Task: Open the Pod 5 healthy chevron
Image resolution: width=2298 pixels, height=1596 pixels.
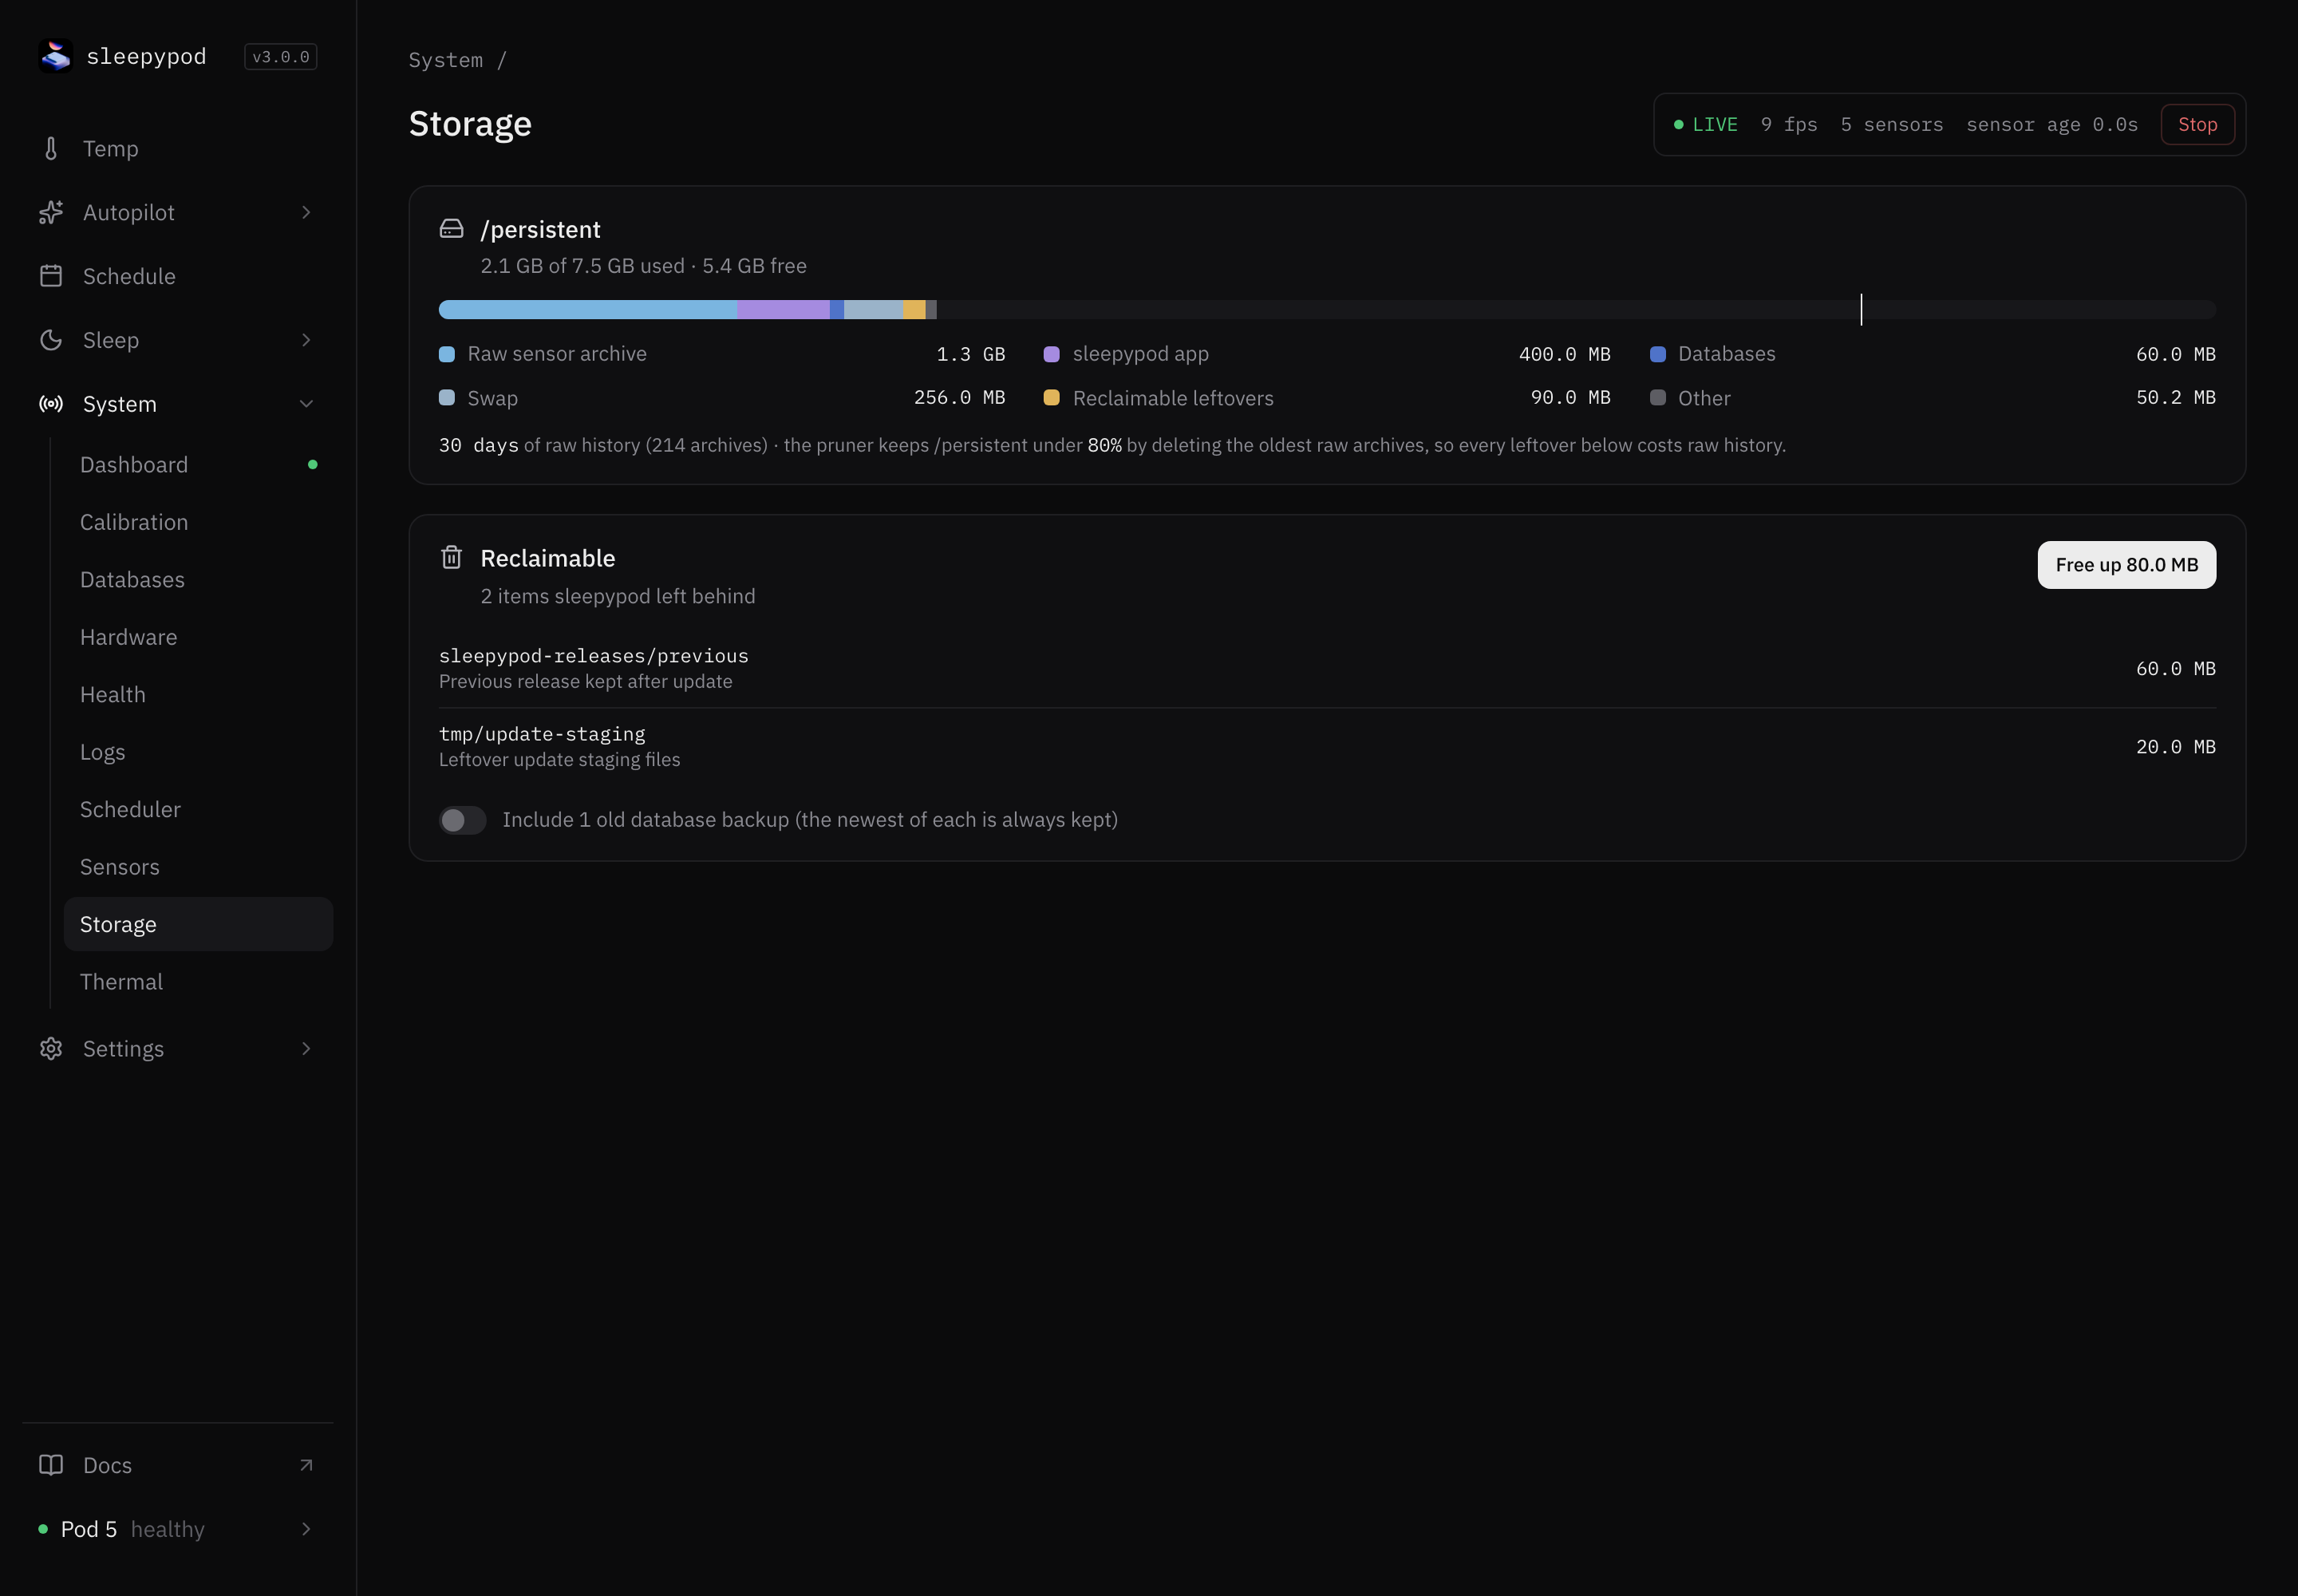Action: 306,1529
